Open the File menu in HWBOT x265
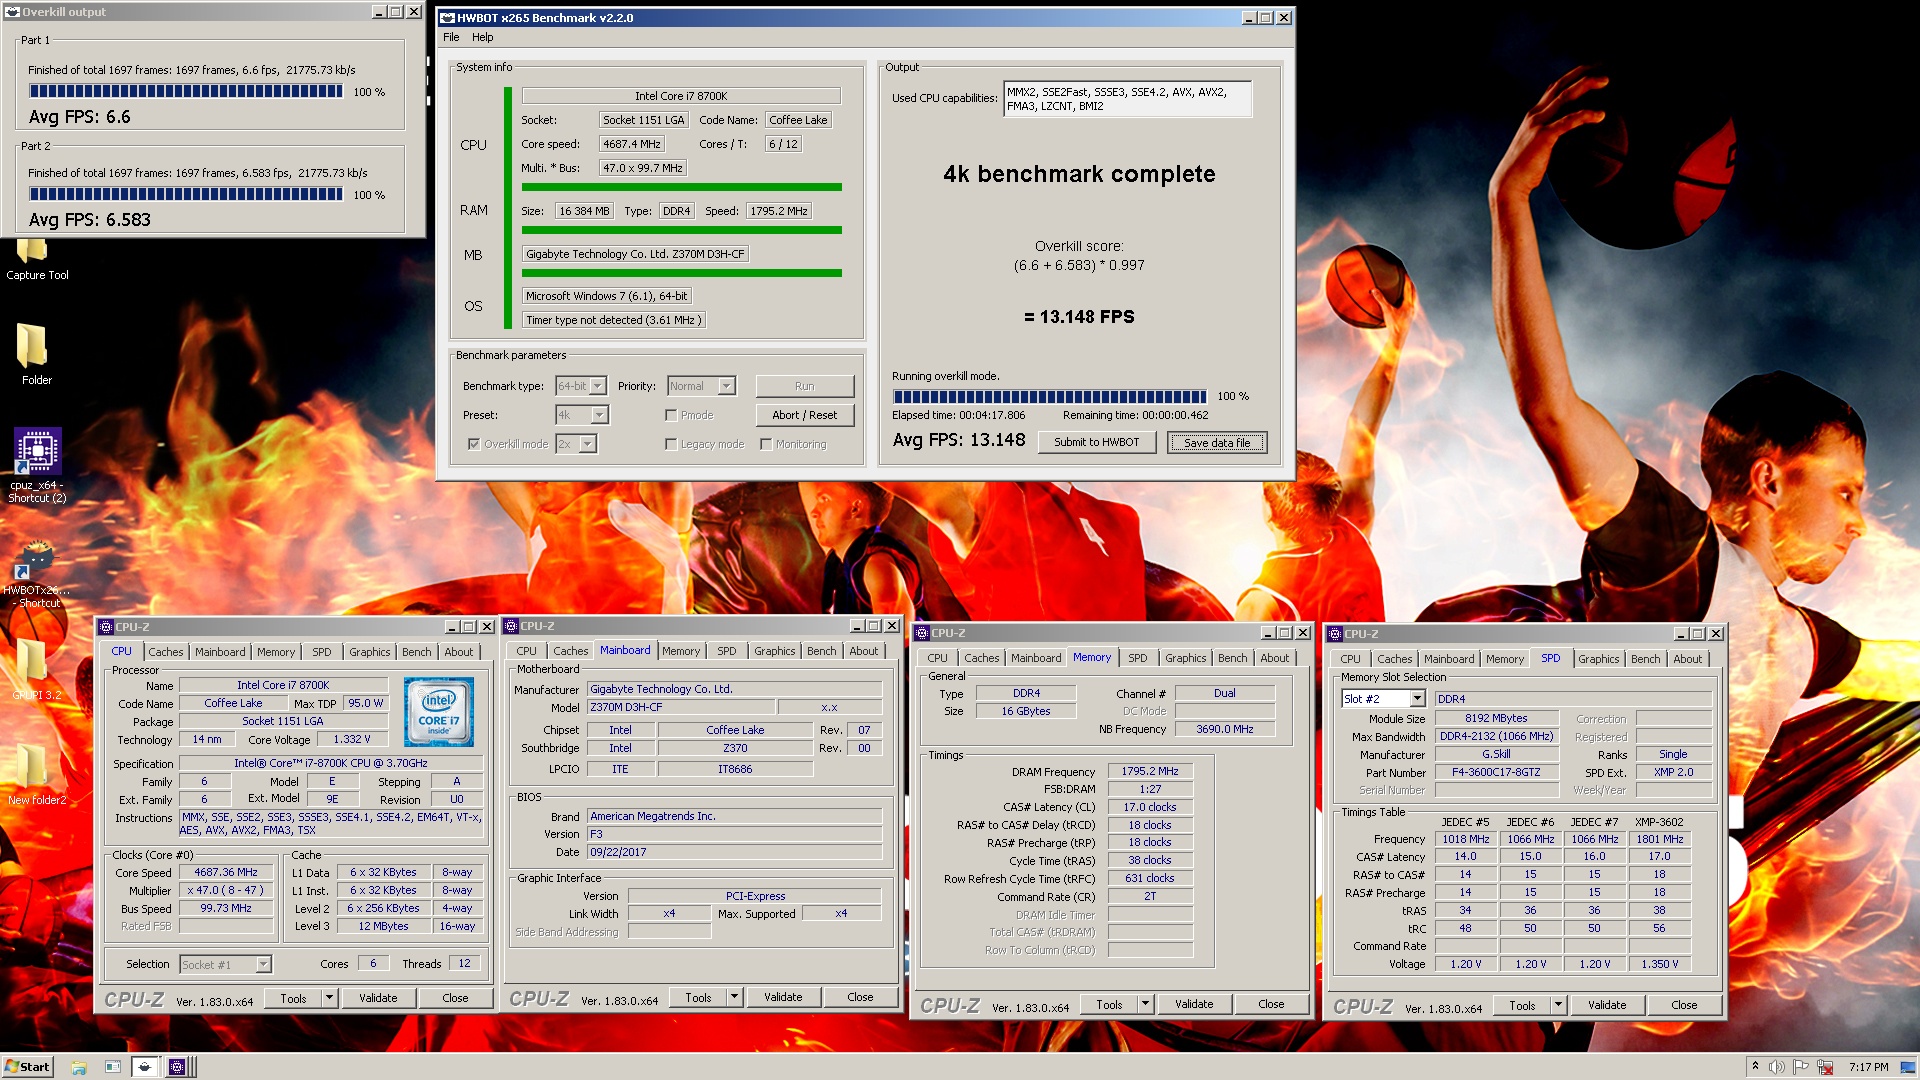Viewport: 1920px width, 1080px height. coord(451,37)
